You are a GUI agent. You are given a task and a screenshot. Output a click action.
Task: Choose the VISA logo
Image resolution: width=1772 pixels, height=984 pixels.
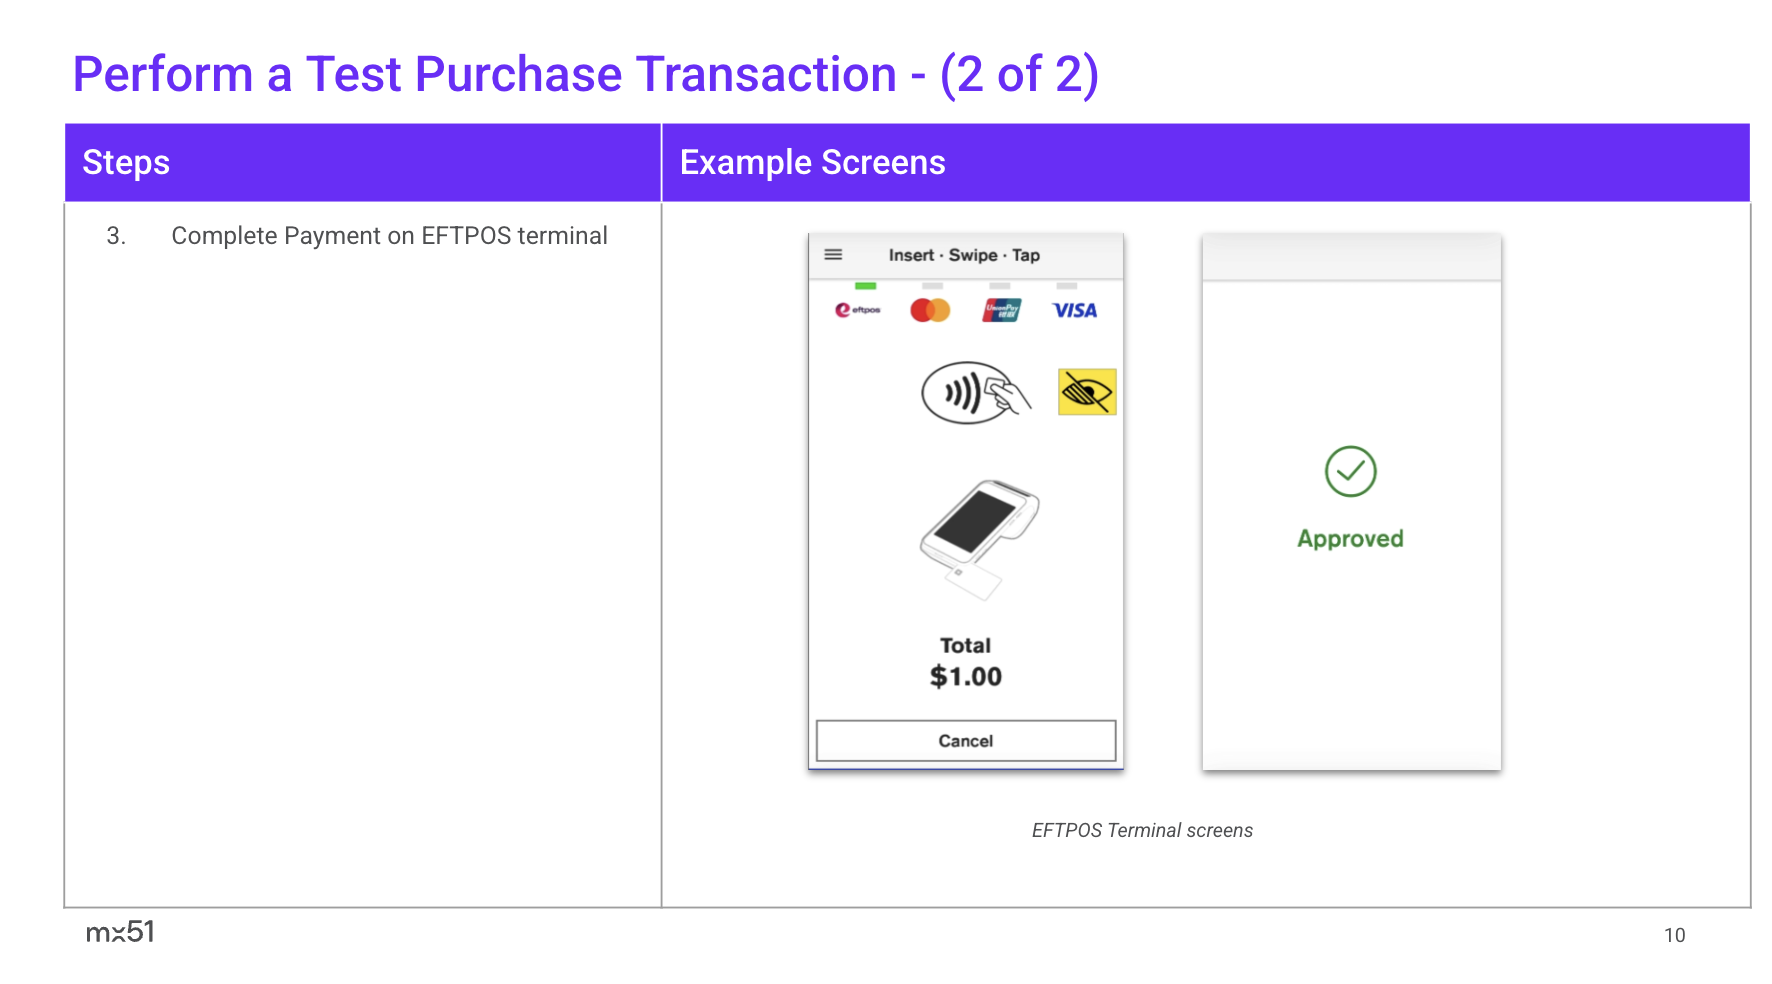click(1074, 311)
